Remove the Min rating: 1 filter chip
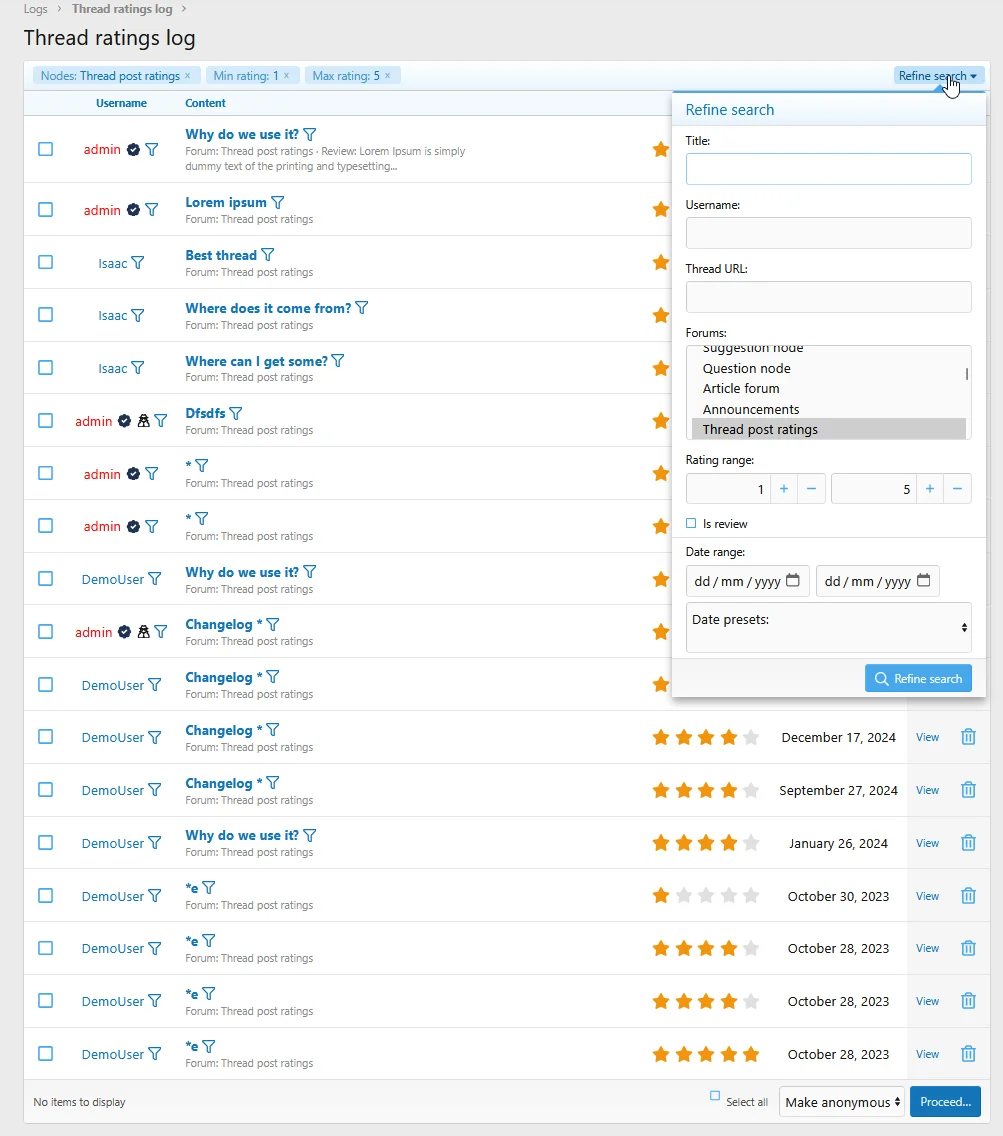 click(286, 75)
